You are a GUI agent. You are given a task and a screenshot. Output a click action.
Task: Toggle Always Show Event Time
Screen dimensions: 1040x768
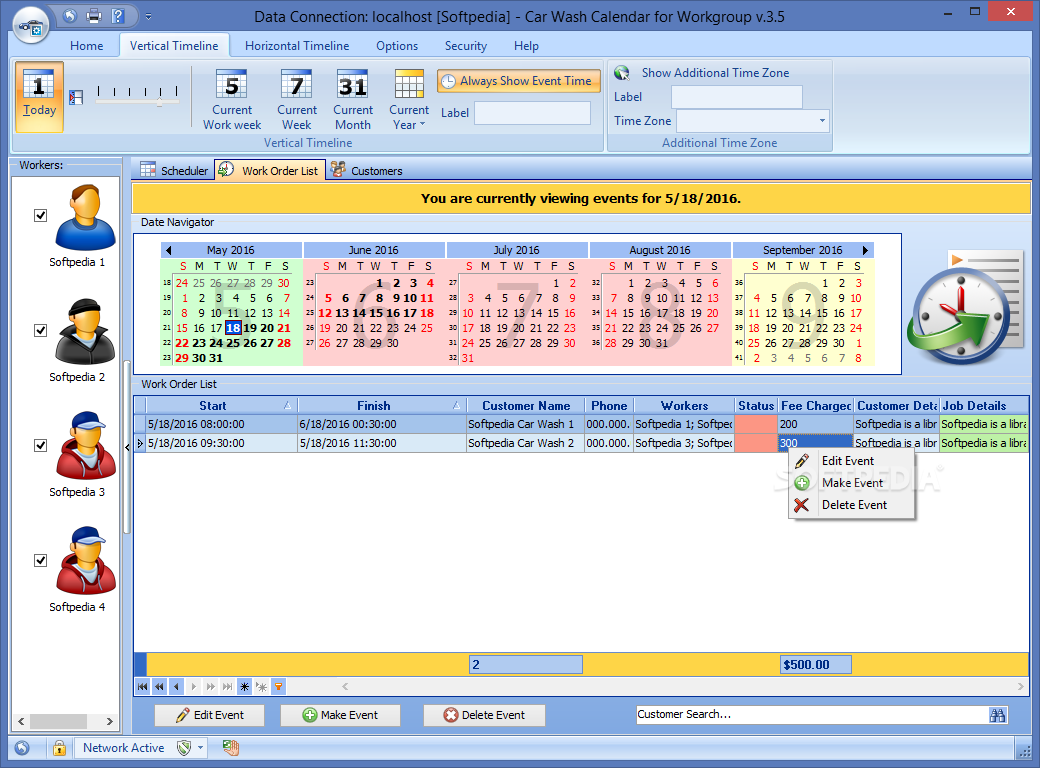pyautogui.click(x=518, y=81)
